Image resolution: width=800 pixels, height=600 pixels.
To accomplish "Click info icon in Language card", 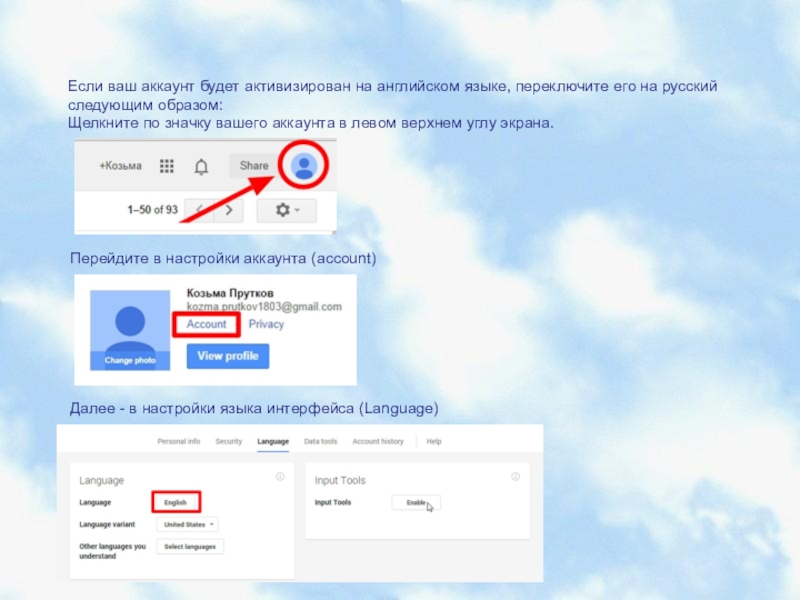I will [x=280, y=477].
